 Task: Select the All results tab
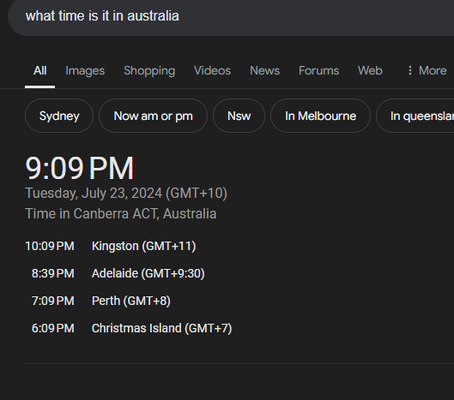pyautogui.click(x=40, y=71)
